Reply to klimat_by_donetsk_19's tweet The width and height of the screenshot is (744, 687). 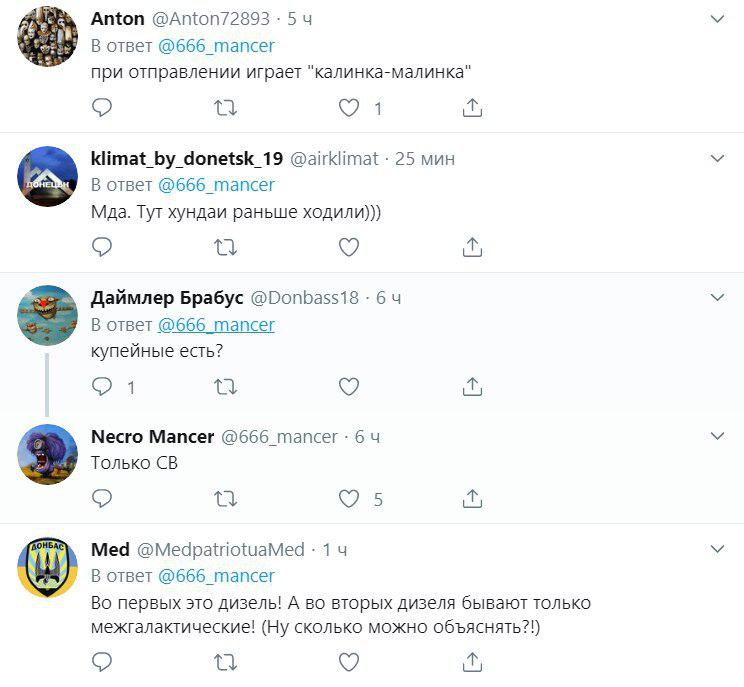pyautogui.click(x=101, y=246)
